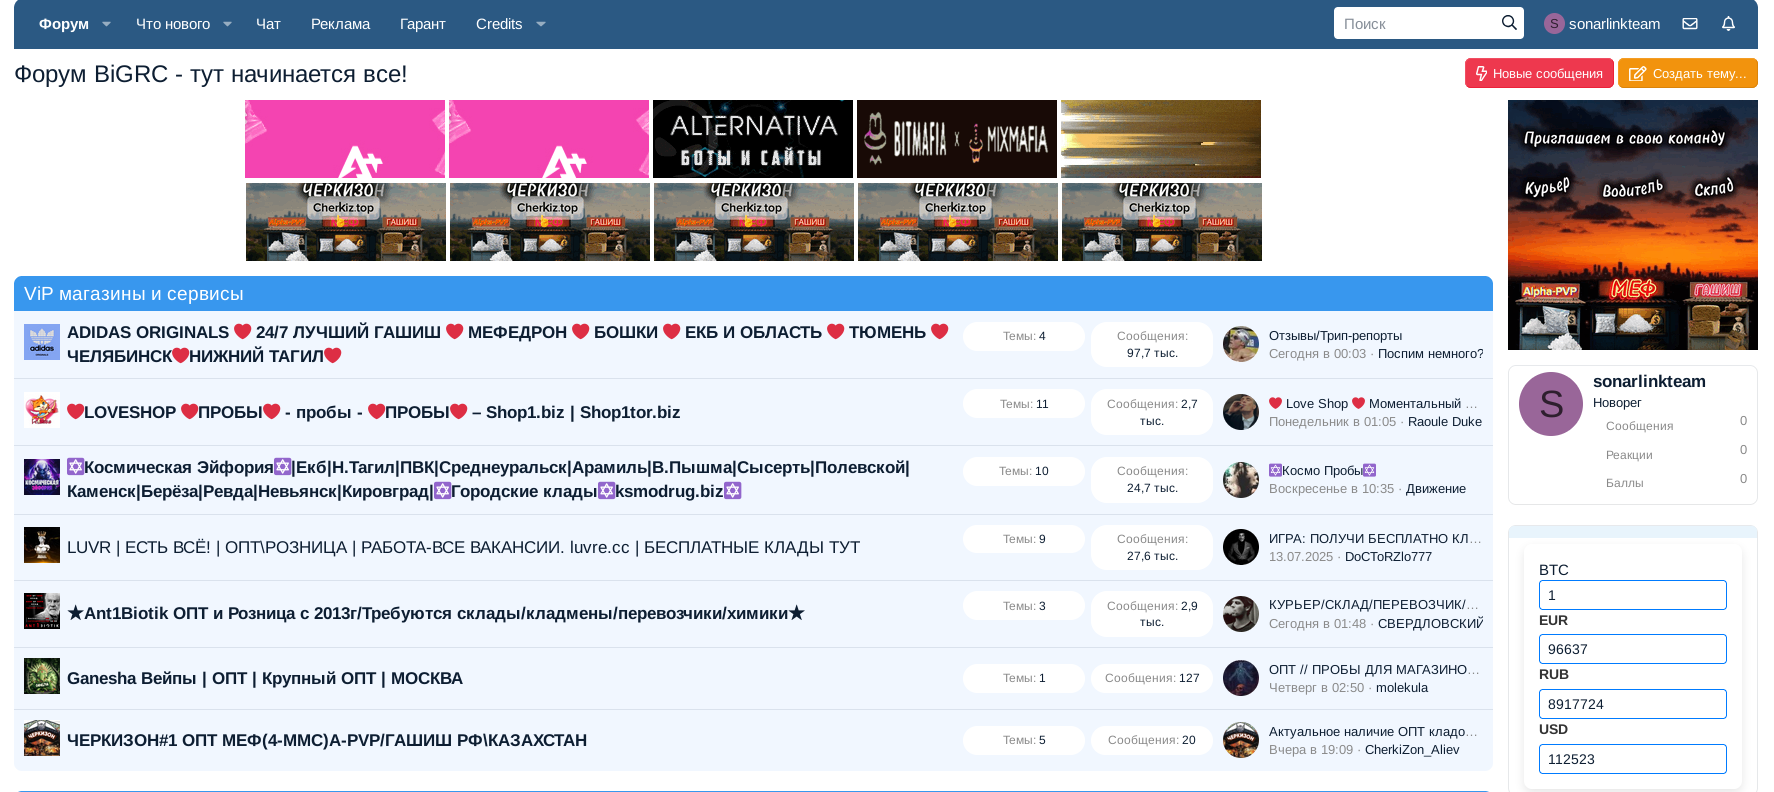The image size is (1774, 792).
Task: Click the search magnifier icon
Action: click(1509, 23)
